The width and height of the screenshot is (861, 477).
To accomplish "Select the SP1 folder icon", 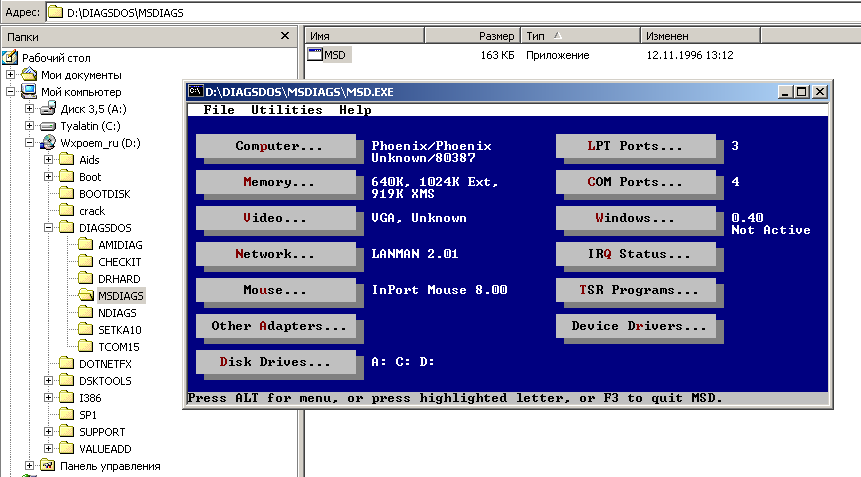I will [66, 414].
